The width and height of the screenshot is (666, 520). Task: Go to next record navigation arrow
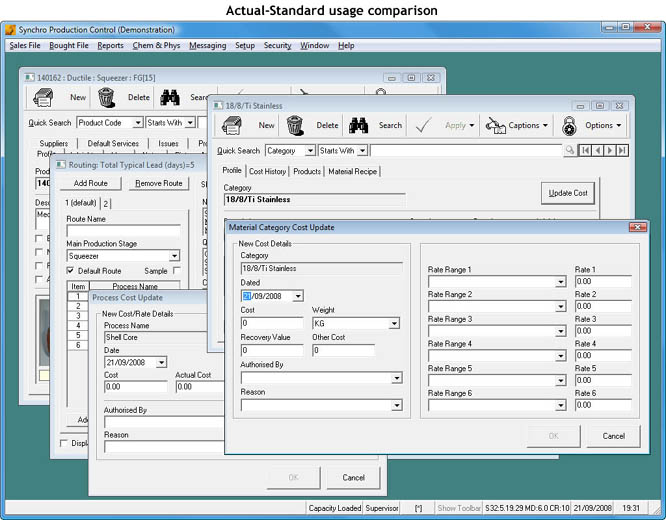point(610,150)
